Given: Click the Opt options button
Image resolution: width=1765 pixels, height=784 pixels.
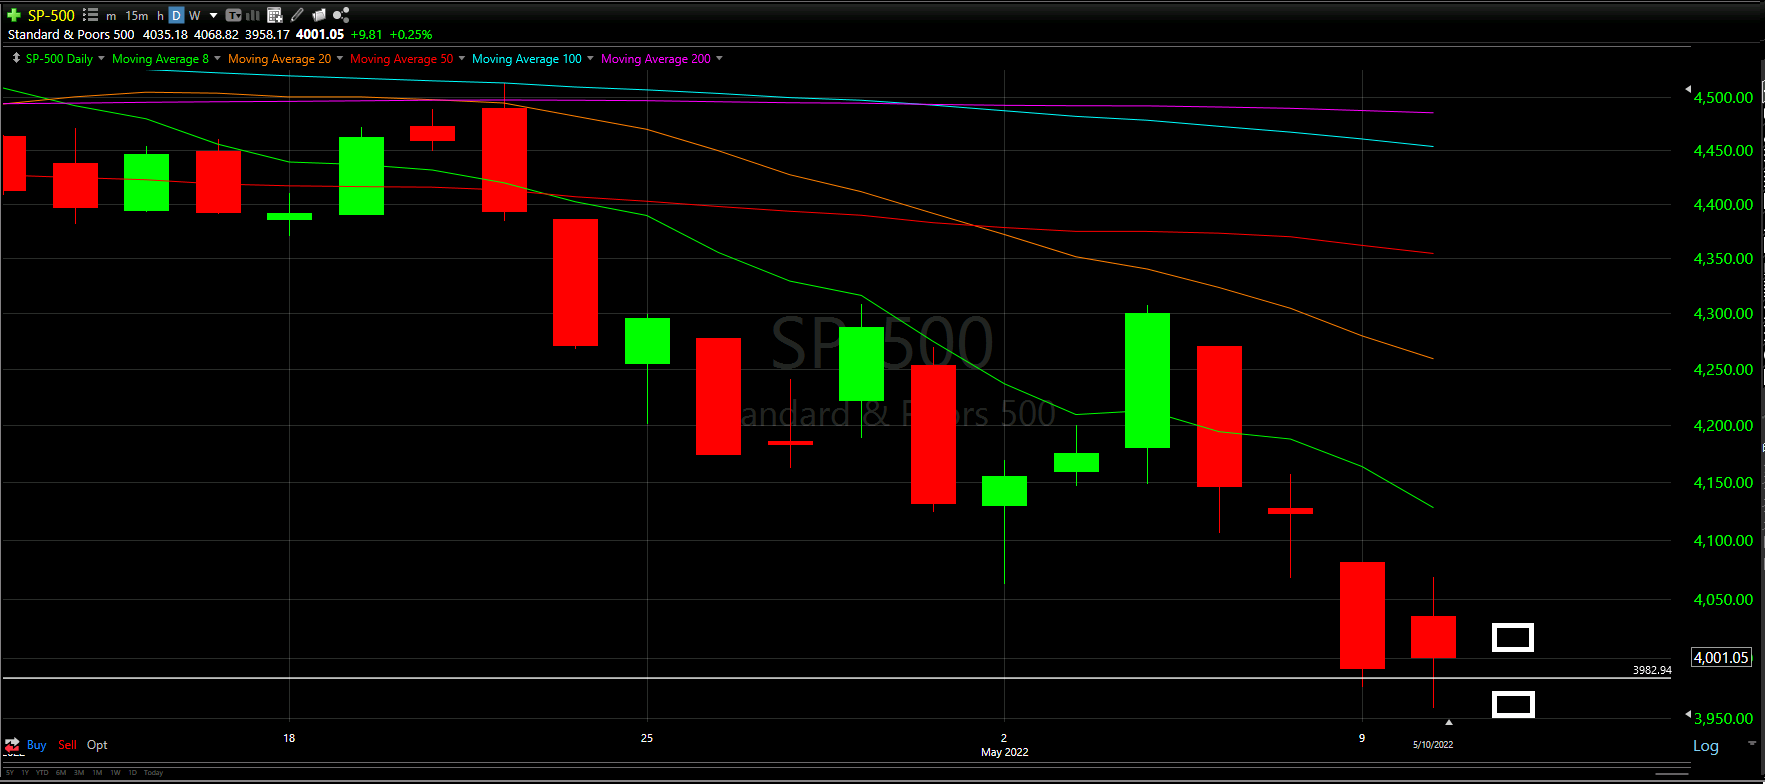Looking at the screenshot, I should click(97, 745).
